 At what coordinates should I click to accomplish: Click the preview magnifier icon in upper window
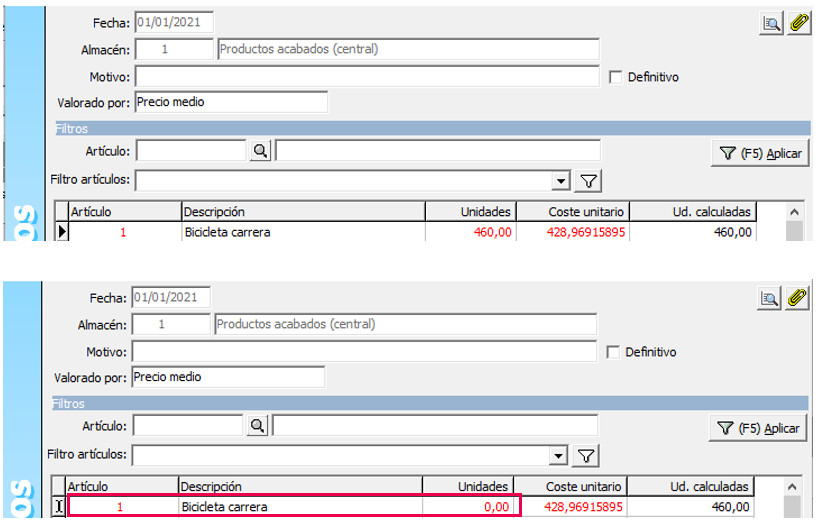(771, 23)
